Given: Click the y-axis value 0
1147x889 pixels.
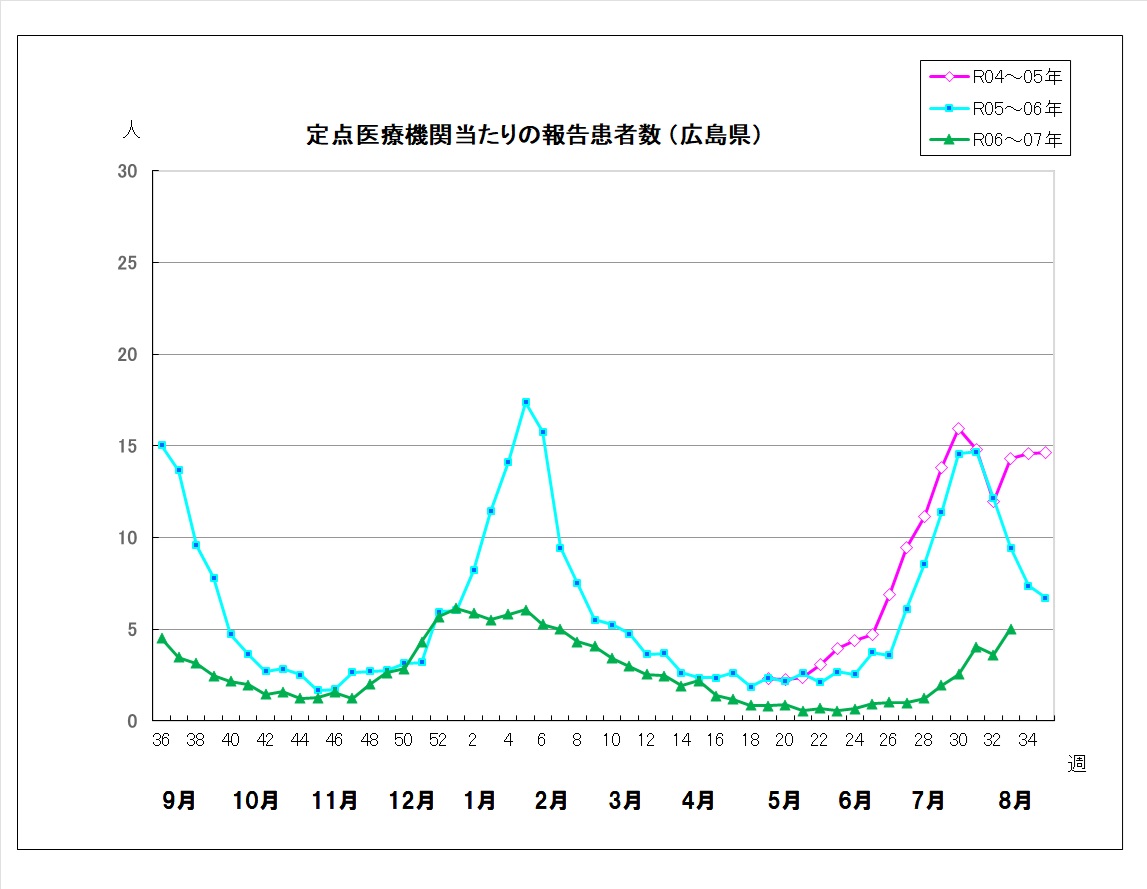Looking at the screenshot, I should pos(132,721).
